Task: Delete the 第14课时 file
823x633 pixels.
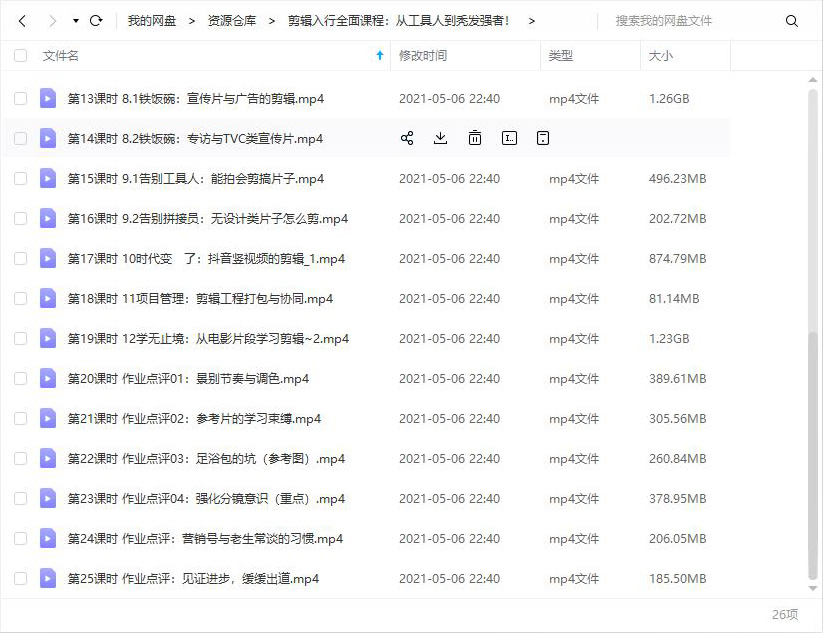Action: click(x=474, y=138)
